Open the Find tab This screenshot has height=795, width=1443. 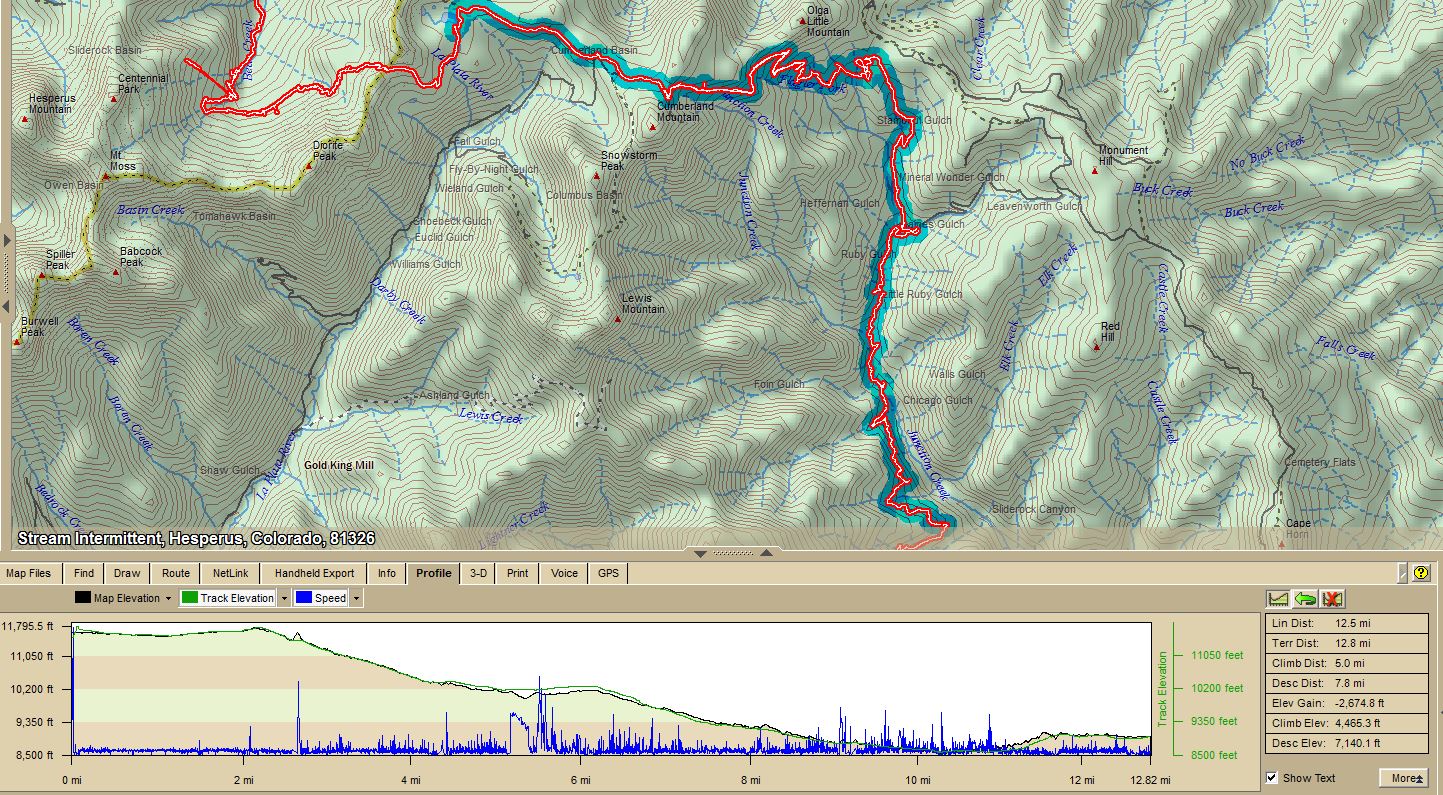84,573
